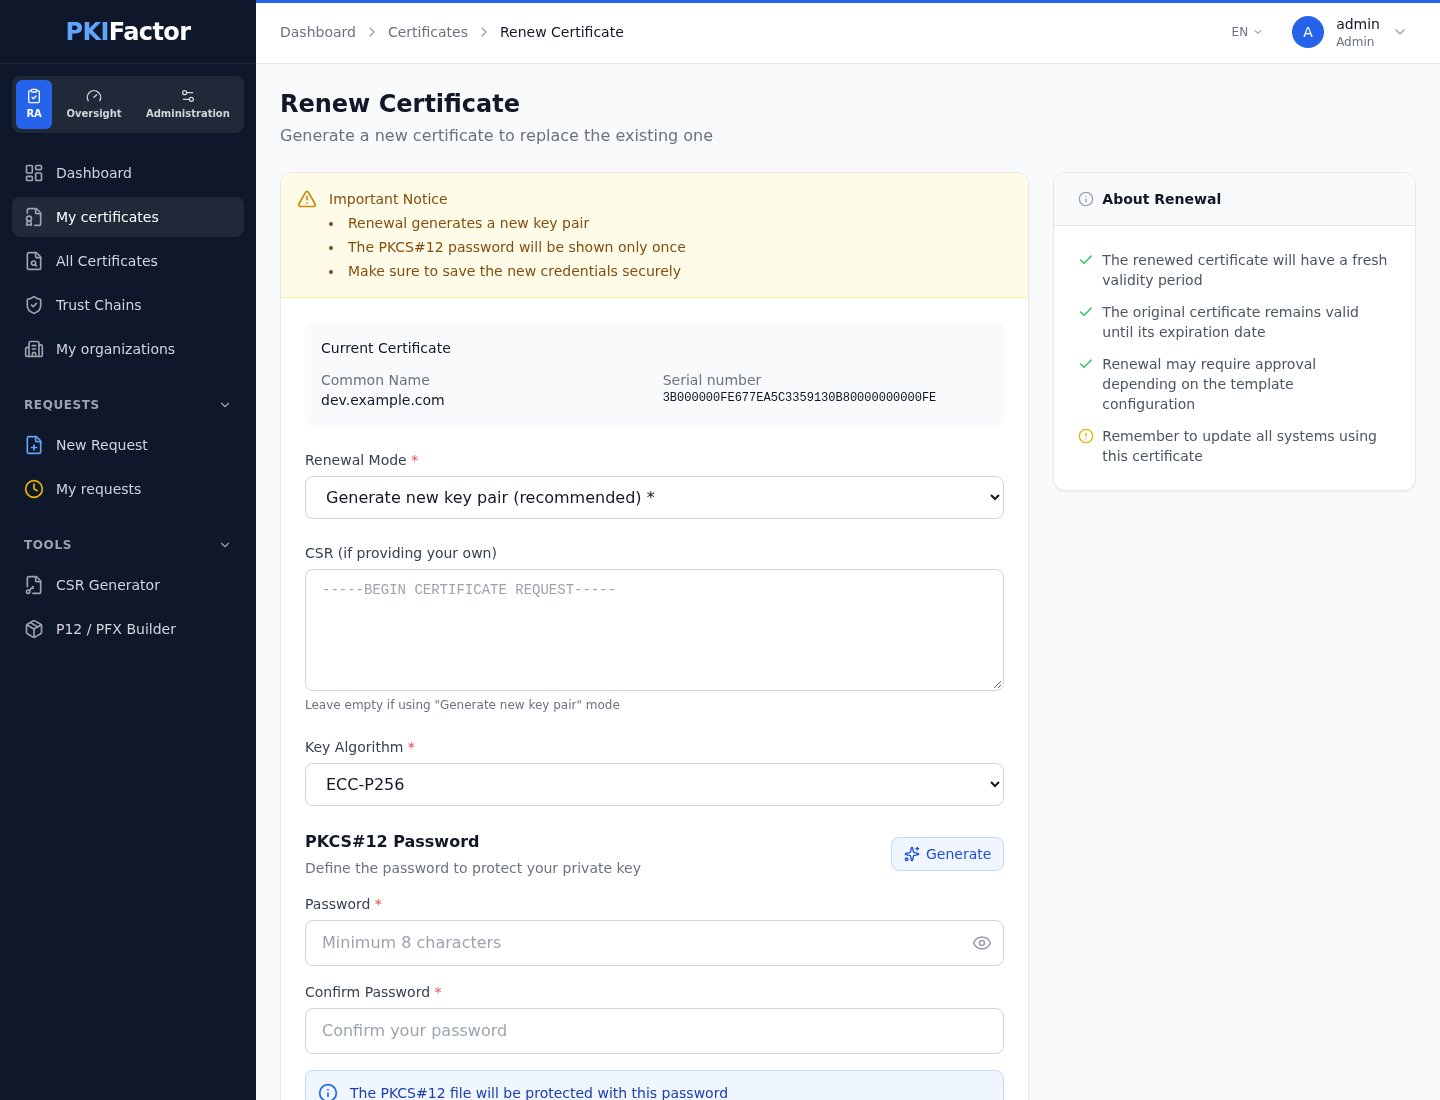This screenshot has height=1100, width=1440.
Task: Collapse the REQUESTS section
Action: (x=225, y=405)
